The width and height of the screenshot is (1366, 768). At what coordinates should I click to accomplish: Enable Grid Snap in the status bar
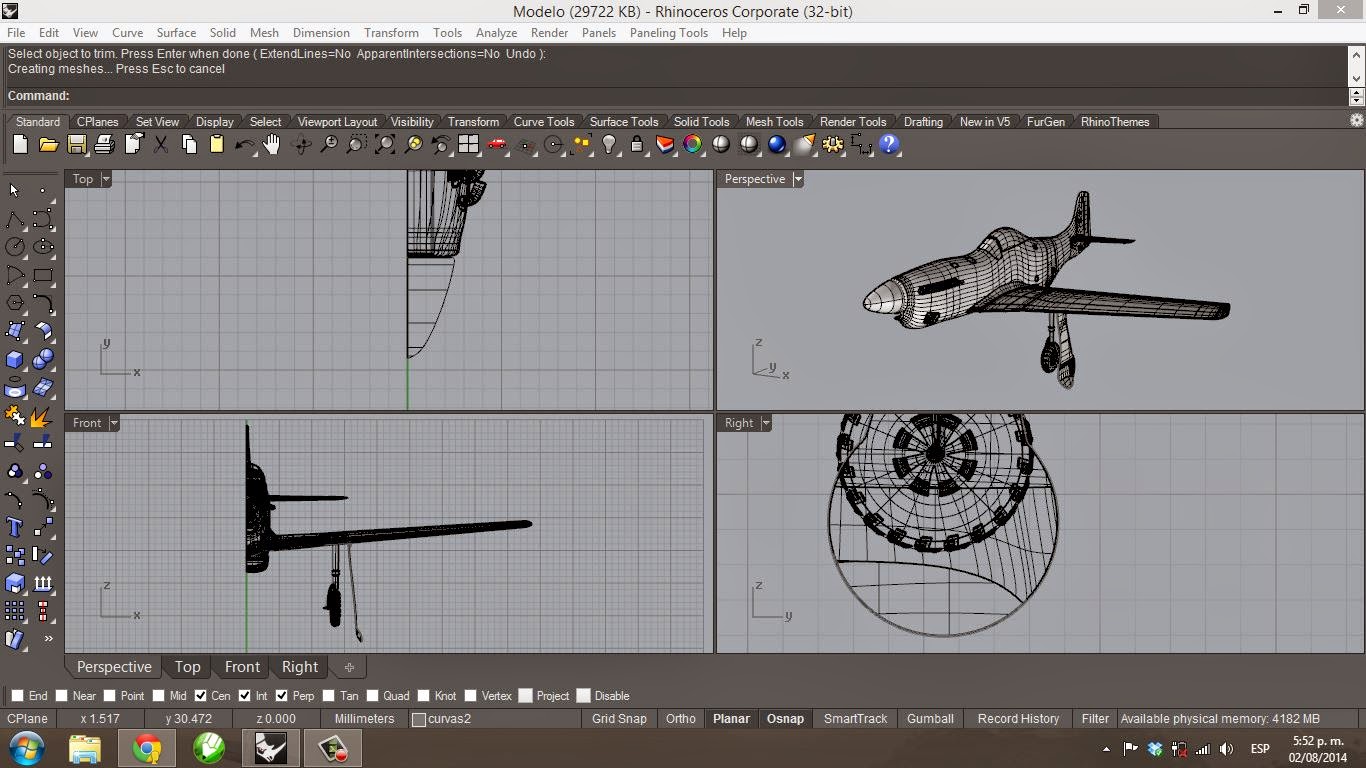point(619,718)
